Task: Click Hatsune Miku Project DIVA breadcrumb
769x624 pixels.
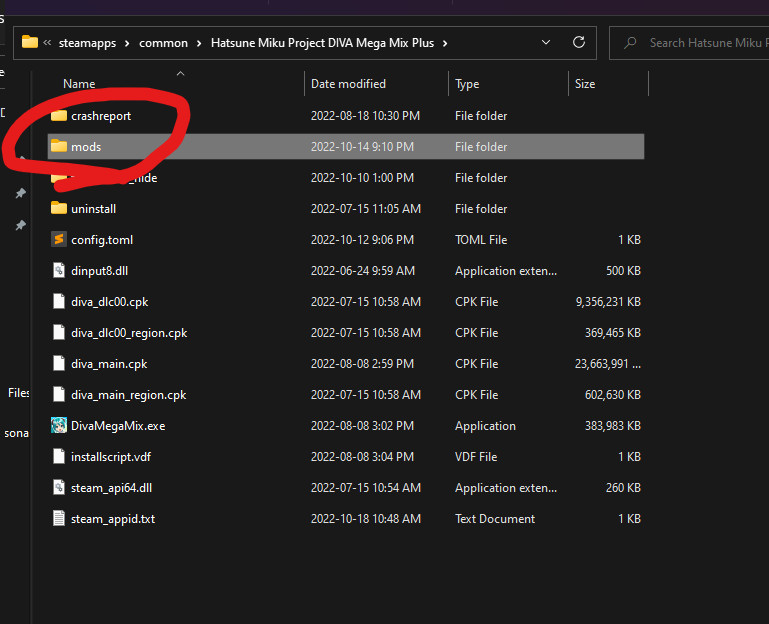Action: 322,43
